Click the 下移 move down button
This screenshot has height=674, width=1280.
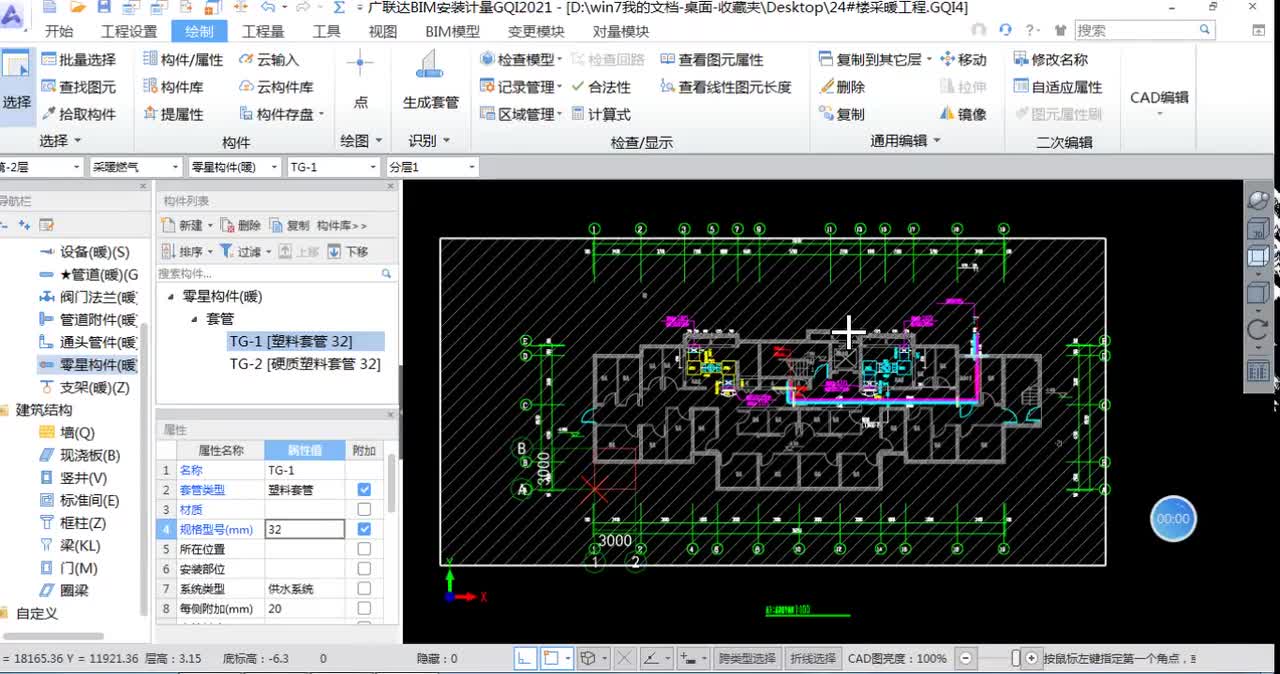(348, 252)
